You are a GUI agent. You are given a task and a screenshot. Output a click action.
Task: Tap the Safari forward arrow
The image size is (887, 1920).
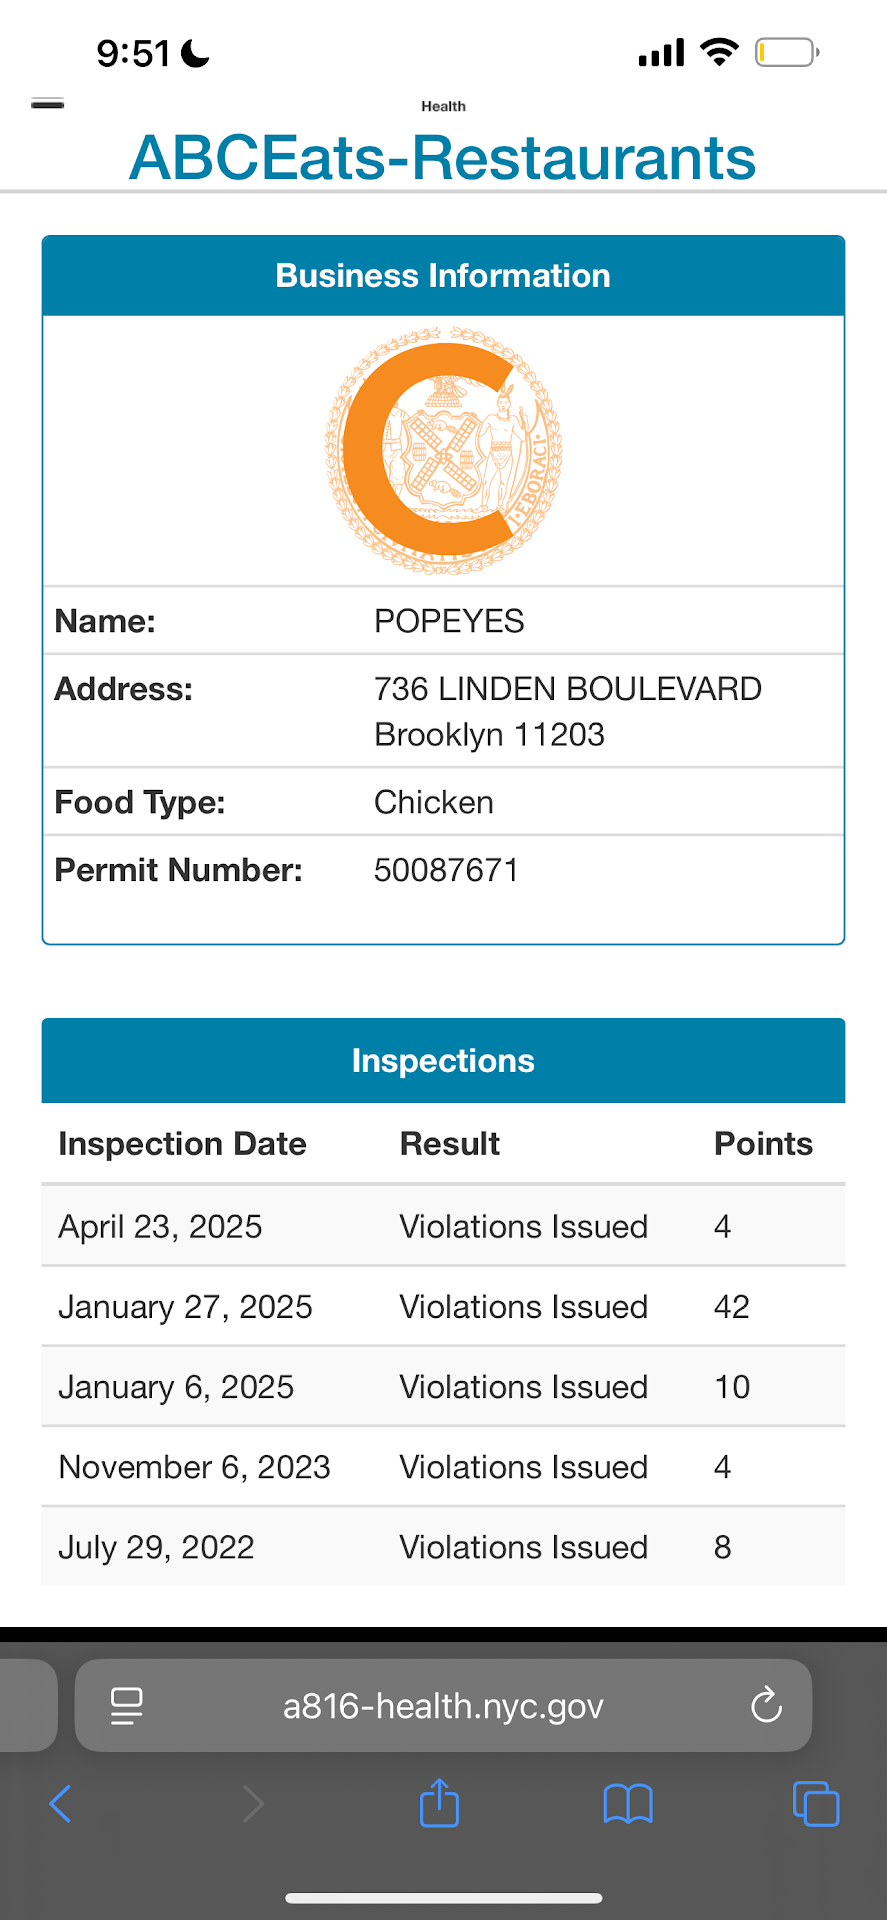tap(253, 1804)
